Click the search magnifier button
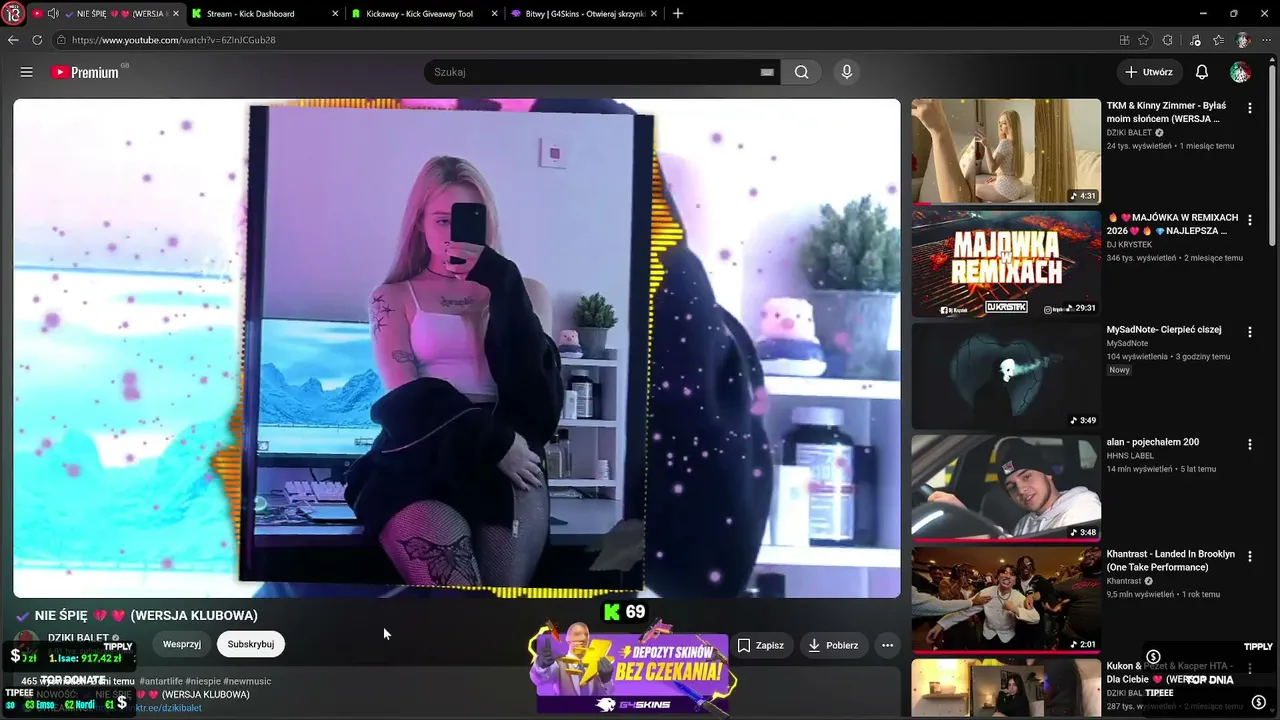This screenshot has width=1280, height=720. (x=801, y=72)
